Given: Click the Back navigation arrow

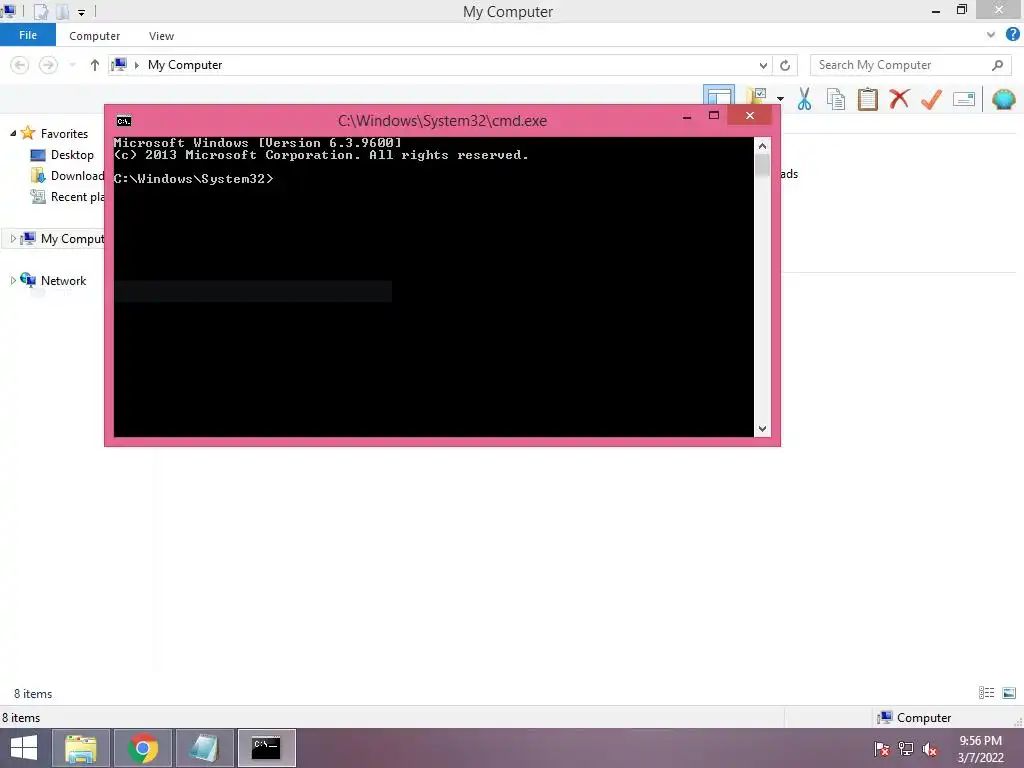Looking at the screenshot, I should [20, 65].
